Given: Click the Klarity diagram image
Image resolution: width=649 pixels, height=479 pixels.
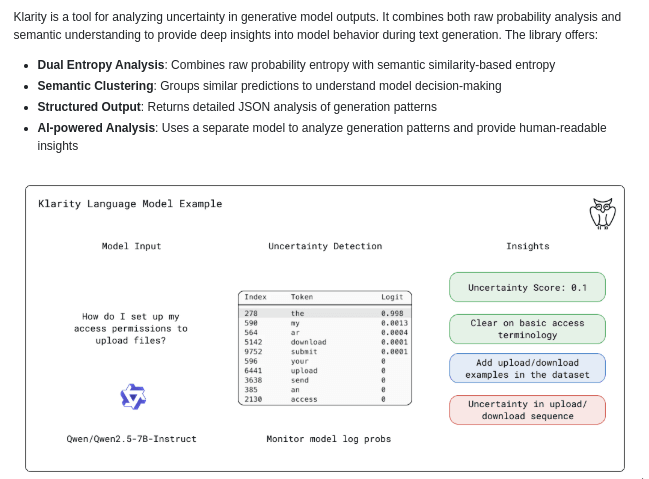Looking at the screenshot, I should (325, 328).
